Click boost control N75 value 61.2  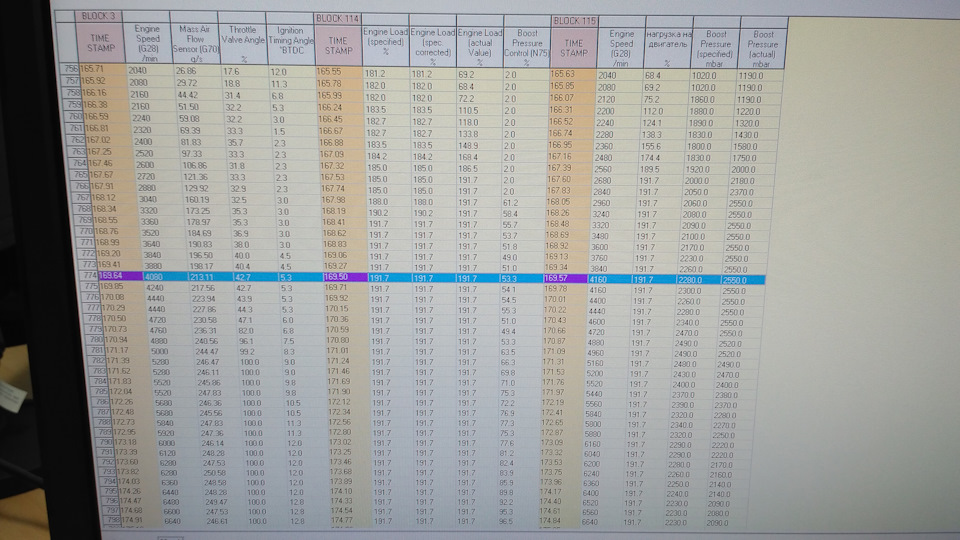pos(511,202)
